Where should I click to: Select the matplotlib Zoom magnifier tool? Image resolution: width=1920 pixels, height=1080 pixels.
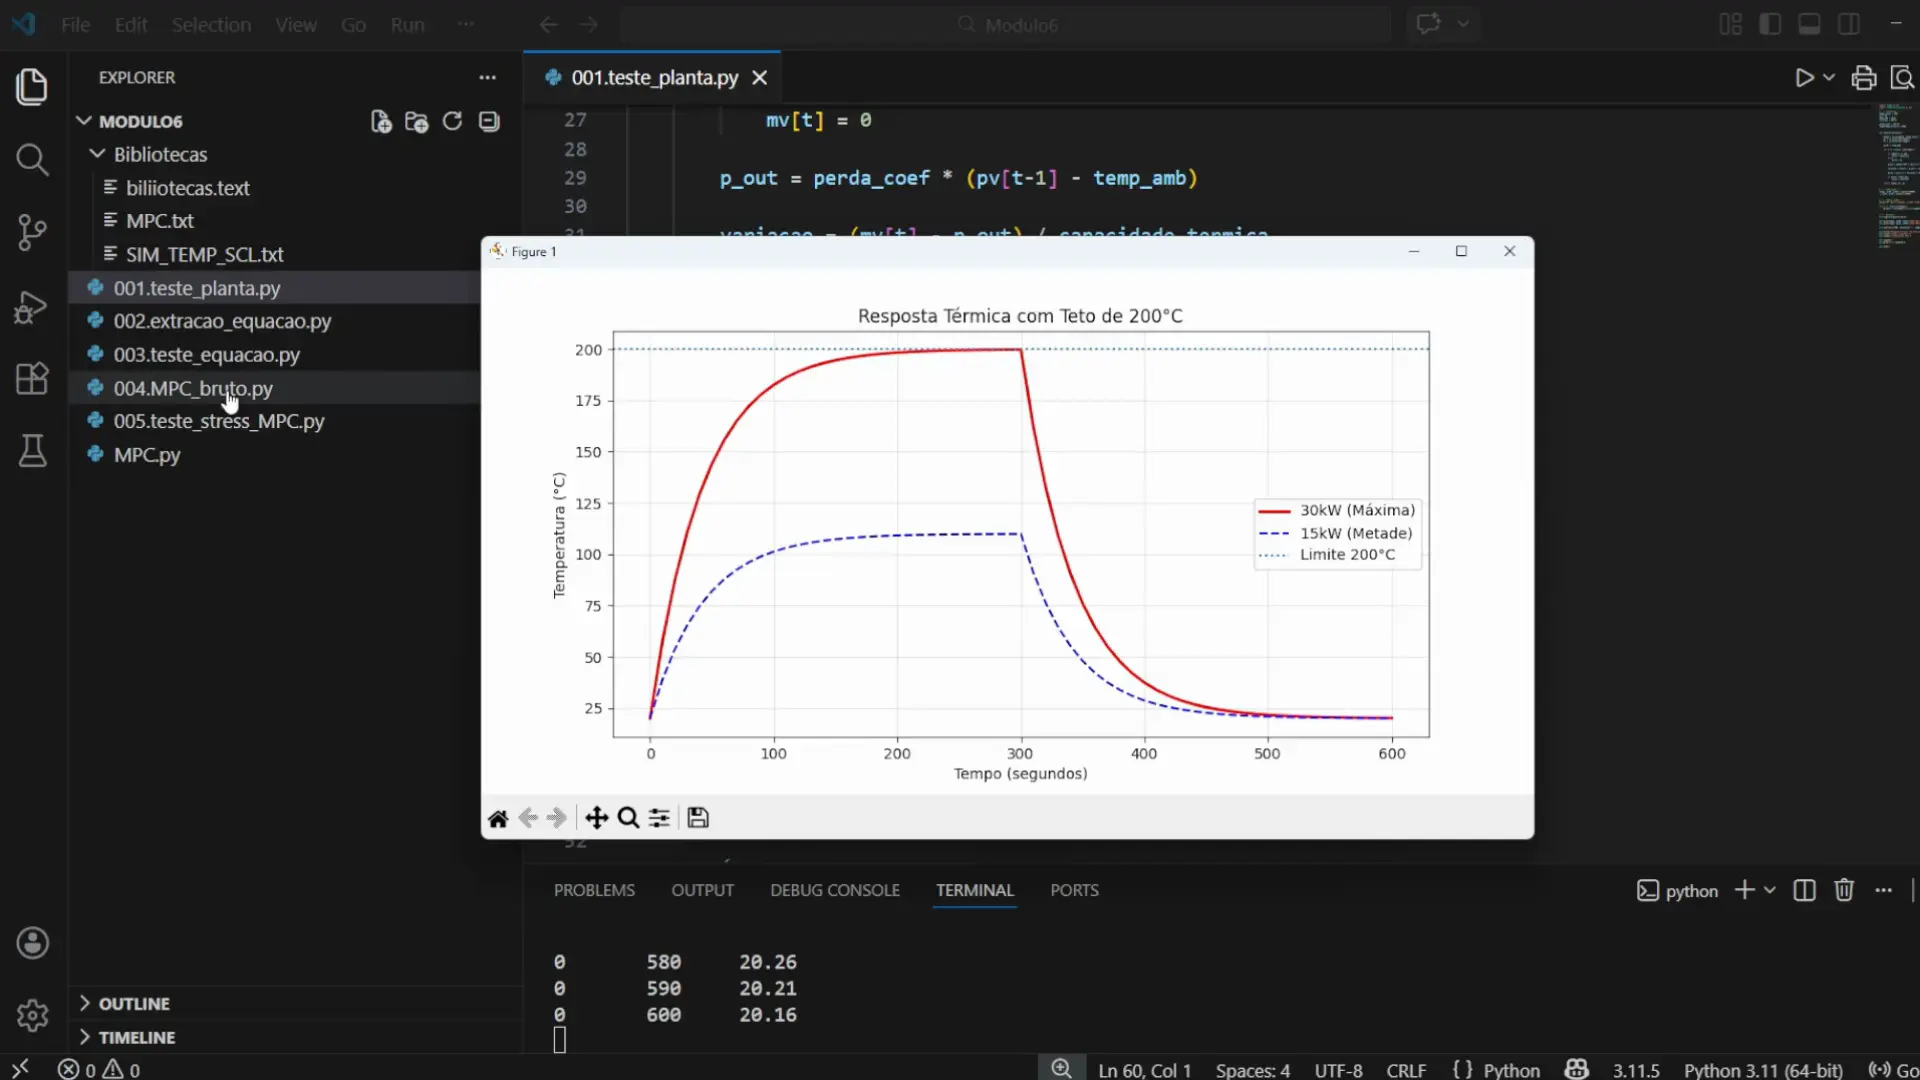pyautogui.click(x=628, y=818)
